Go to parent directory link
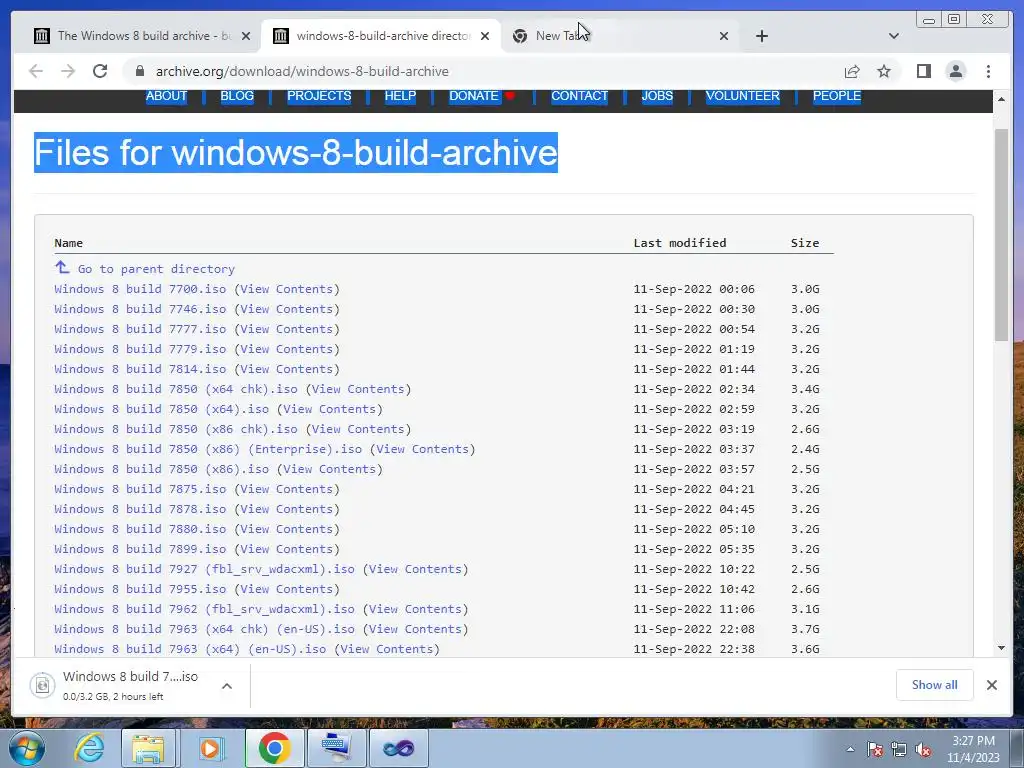Image resolution: width=1024 pixels, height=768 pixels. click(x=156, y=269)
